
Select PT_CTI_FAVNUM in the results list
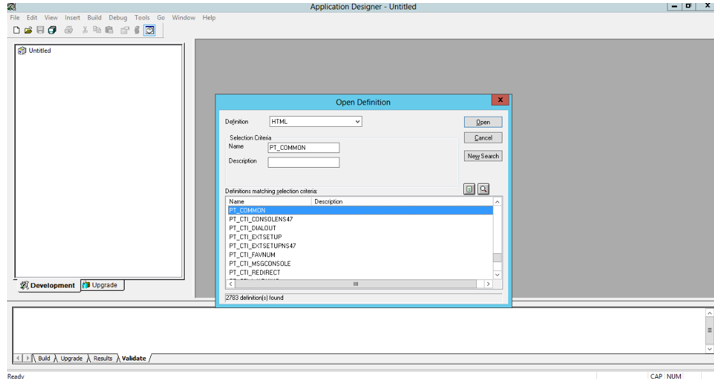tap(360, 254)
